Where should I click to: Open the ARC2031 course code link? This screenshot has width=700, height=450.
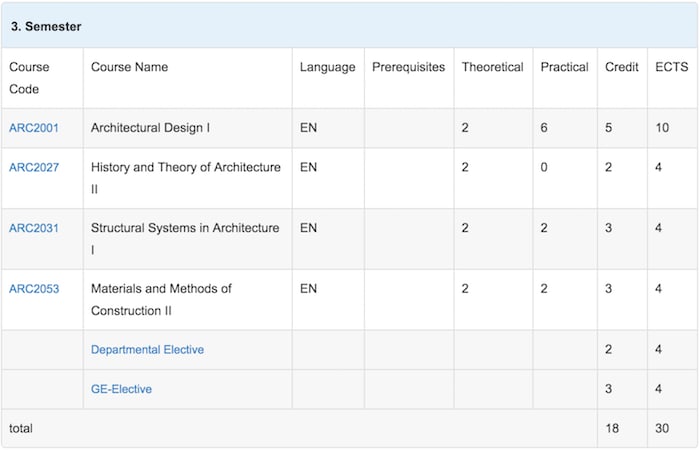34,228
